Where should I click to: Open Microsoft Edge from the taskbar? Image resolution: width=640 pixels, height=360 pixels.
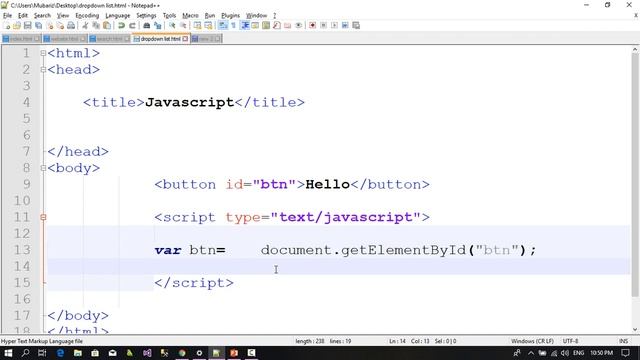point(60,353)
